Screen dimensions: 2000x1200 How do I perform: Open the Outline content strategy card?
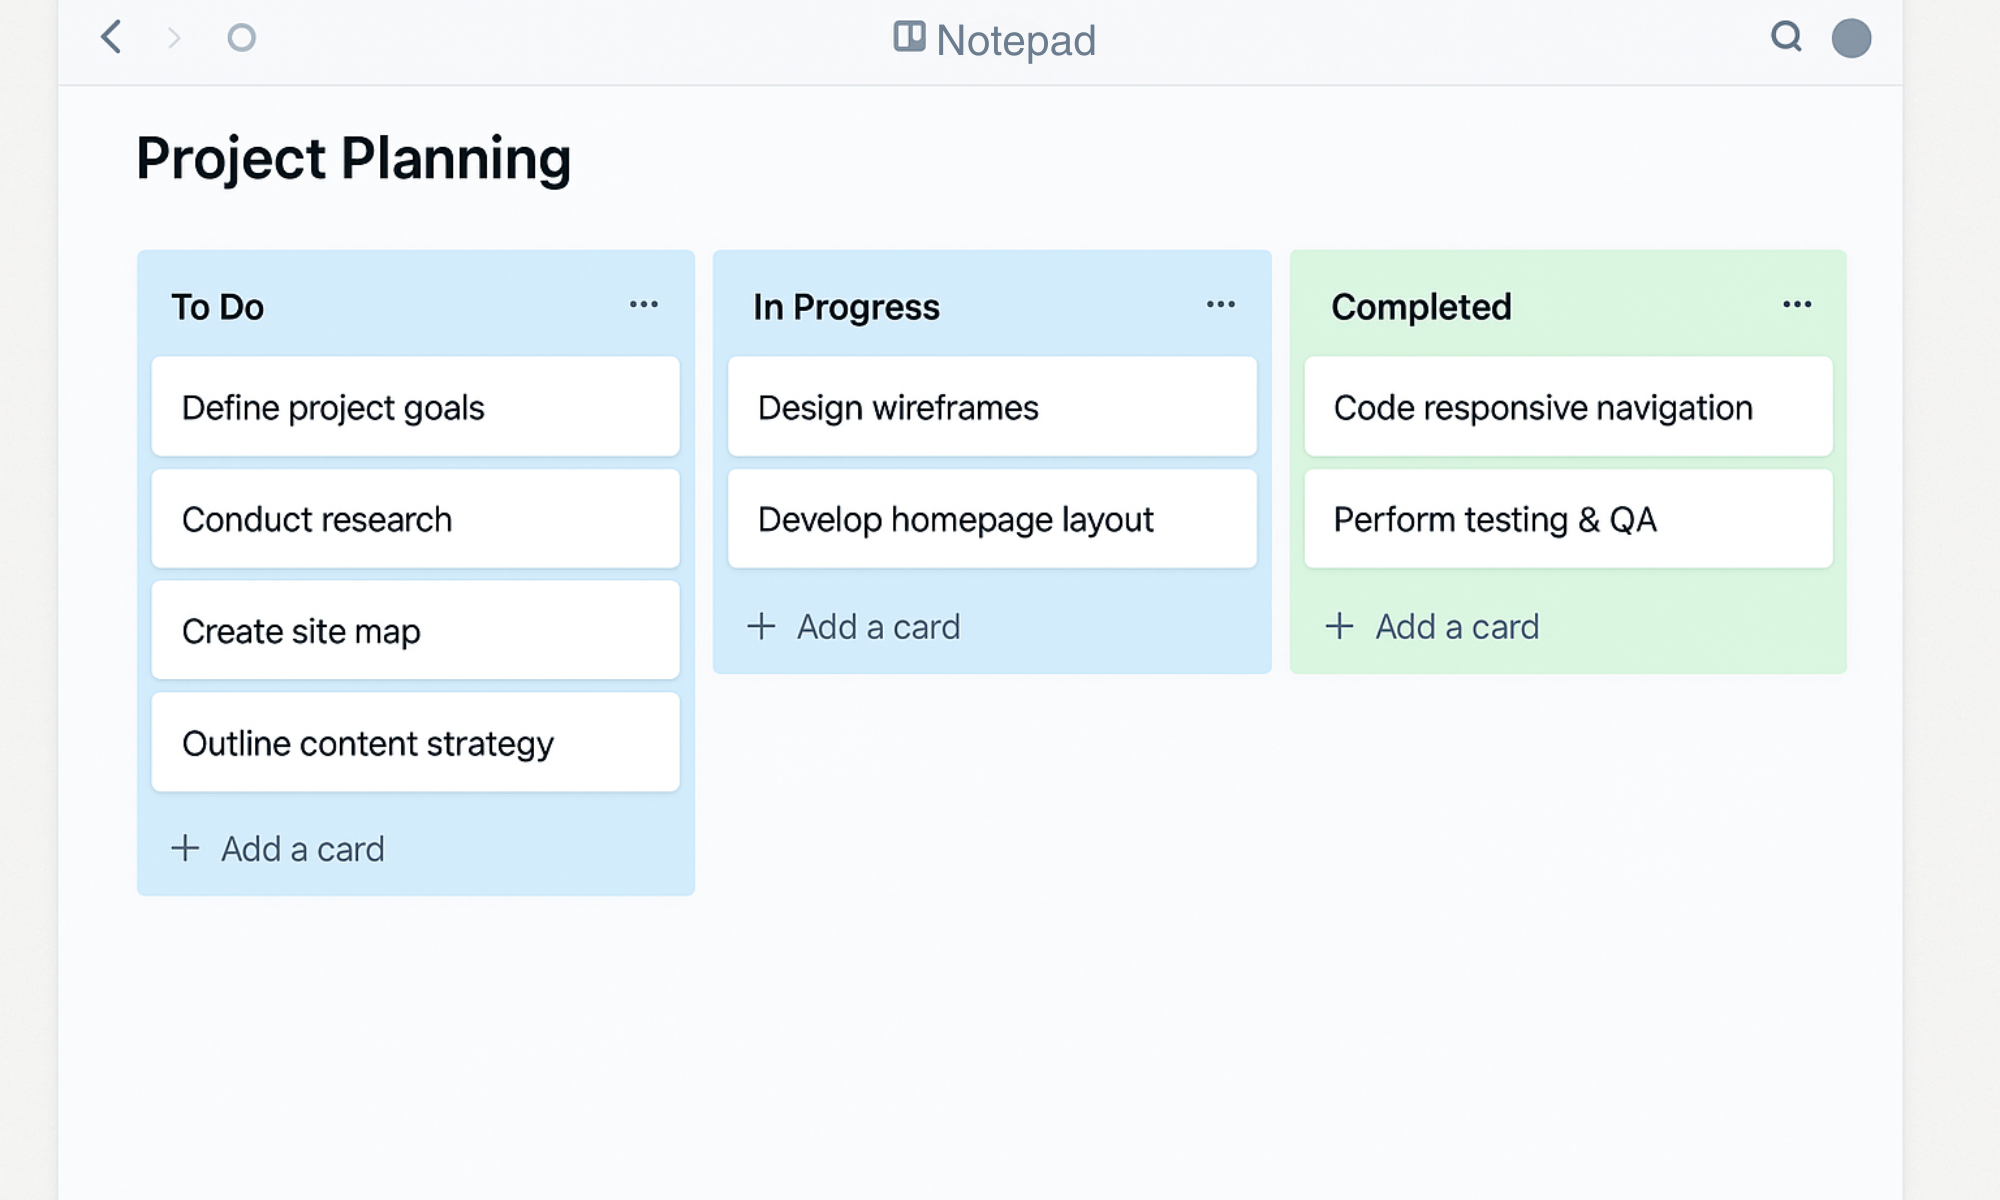pyautogui.click(x=415, y=743)
